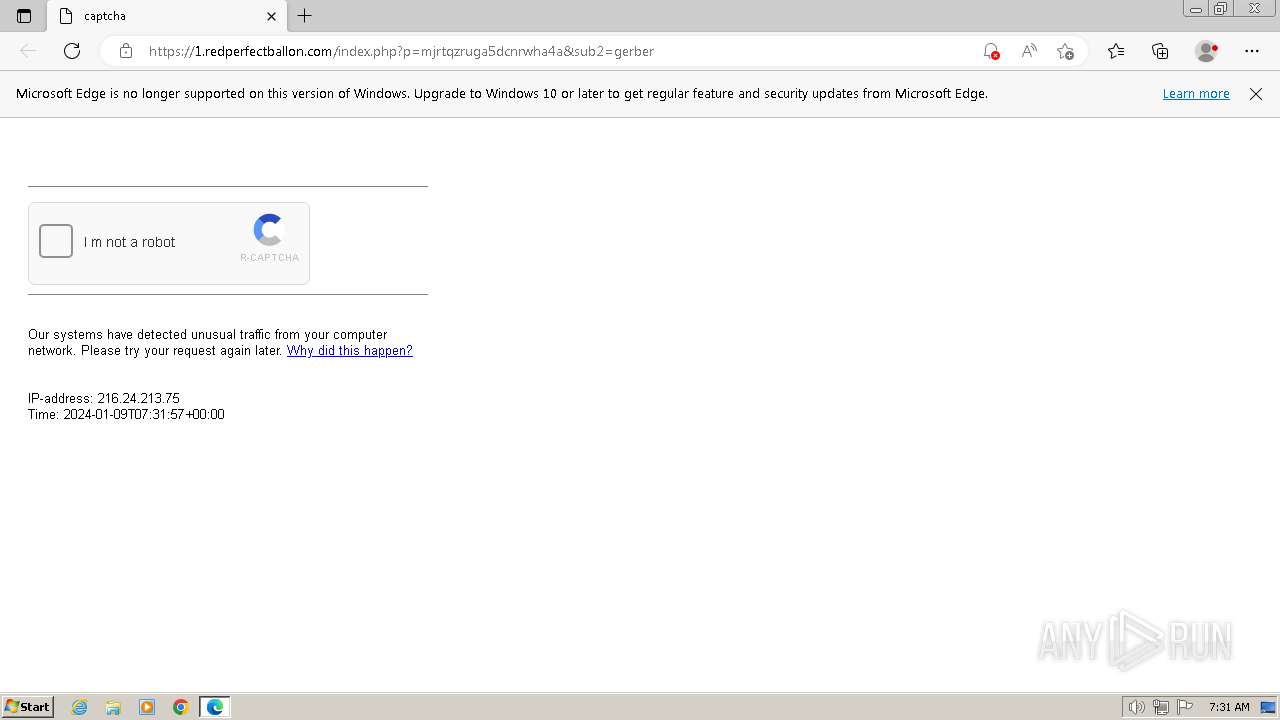The width and height of the screenshot is (1280, 720).
Task: Minimize the Edge browser window
Action: coord(1196,9)
